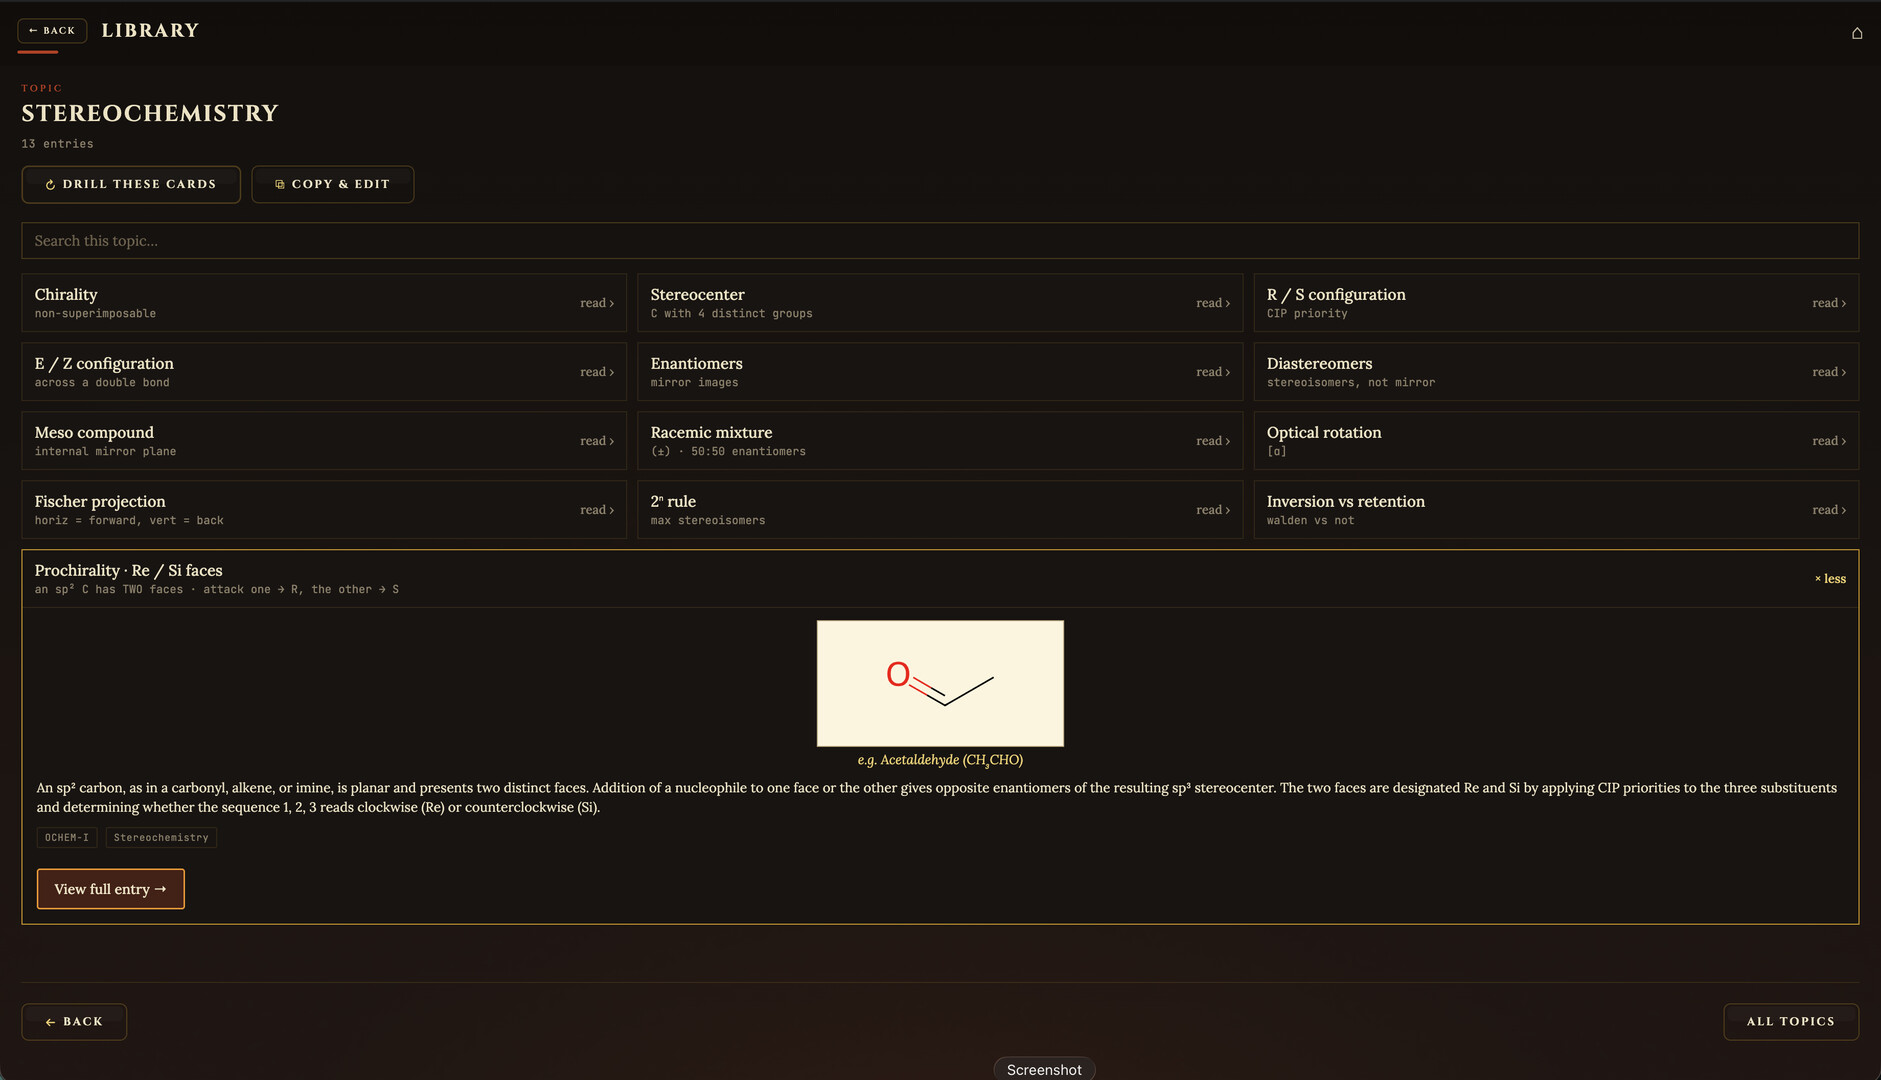Go back using the top Back button
The width and height of the screenshot is (1881, 1080).
[52, 31]
